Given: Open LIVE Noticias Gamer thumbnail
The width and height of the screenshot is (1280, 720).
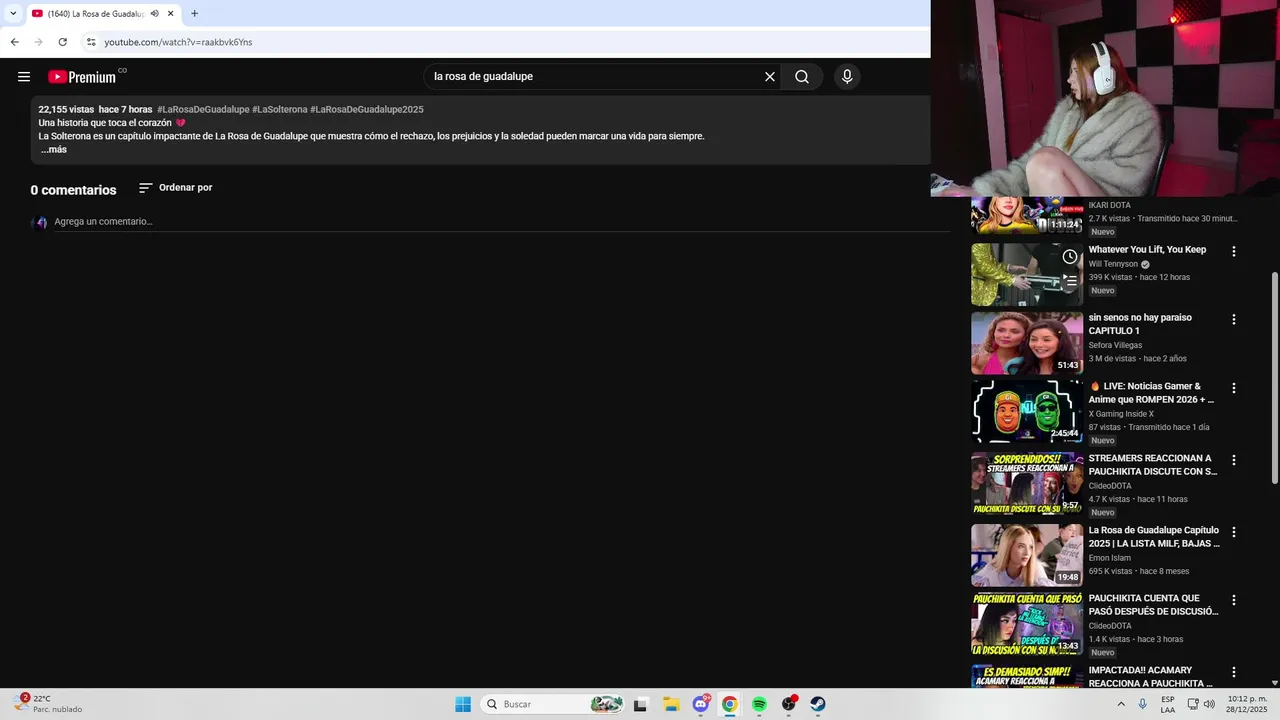Looking at the screenshot, I should click(1027, 411).
